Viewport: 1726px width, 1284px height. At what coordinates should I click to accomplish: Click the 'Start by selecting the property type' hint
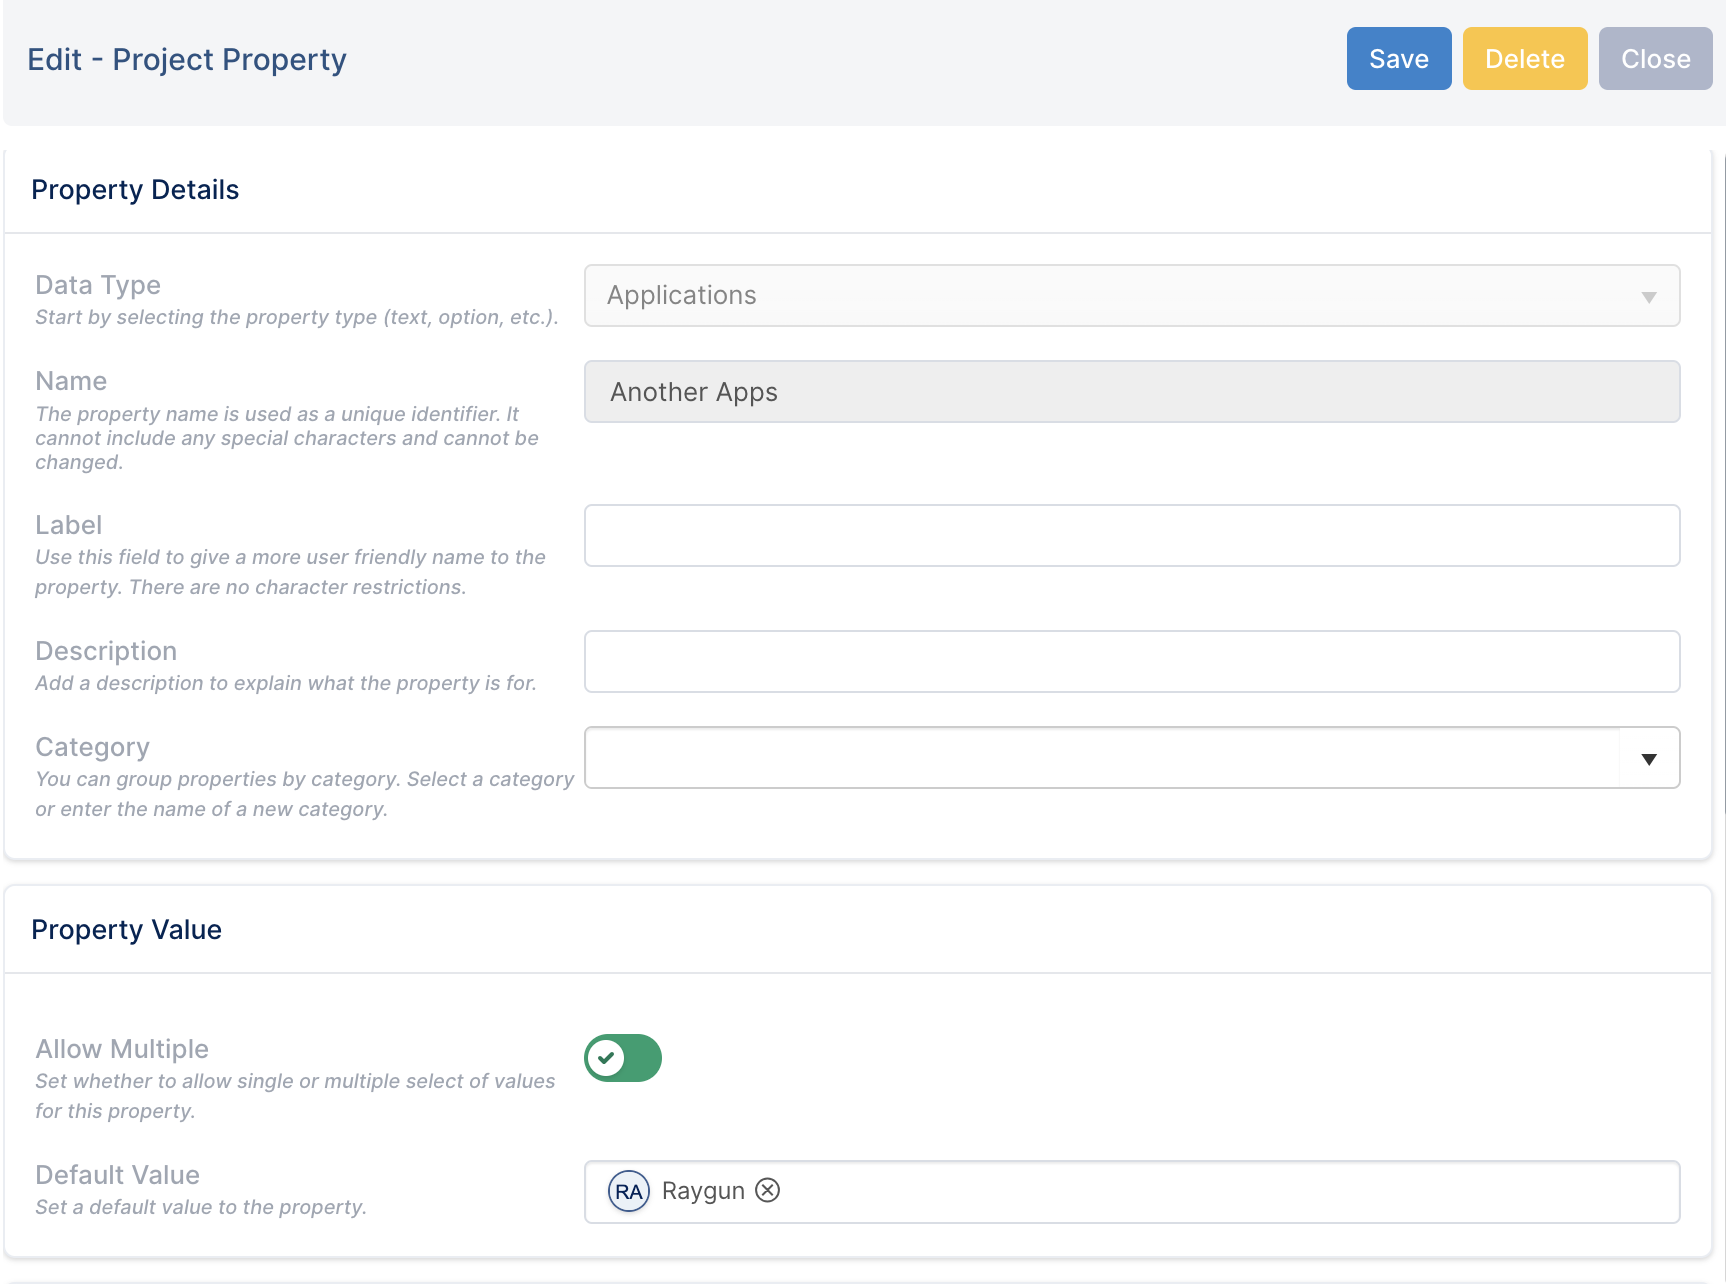coord(297,317)
